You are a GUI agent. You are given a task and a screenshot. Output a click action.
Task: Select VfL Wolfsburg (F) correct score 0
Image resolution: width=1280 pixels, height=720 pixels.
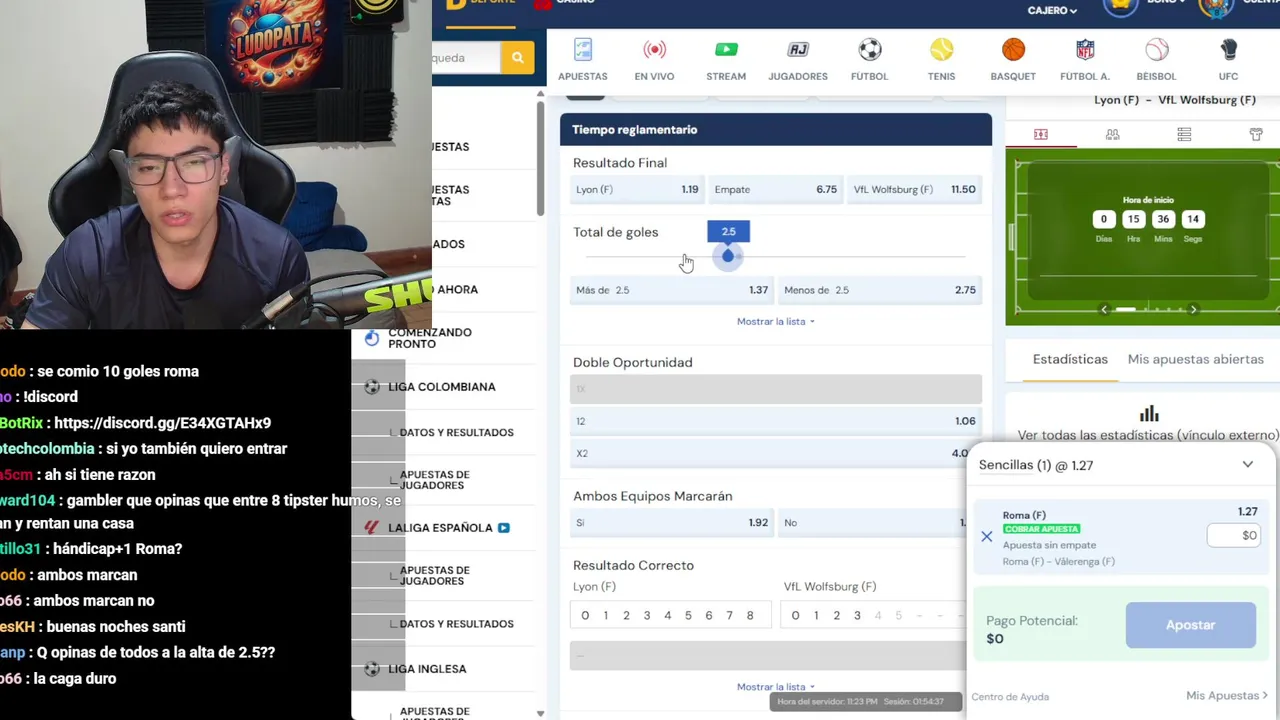pyautogui.click(x=795, y=615)
